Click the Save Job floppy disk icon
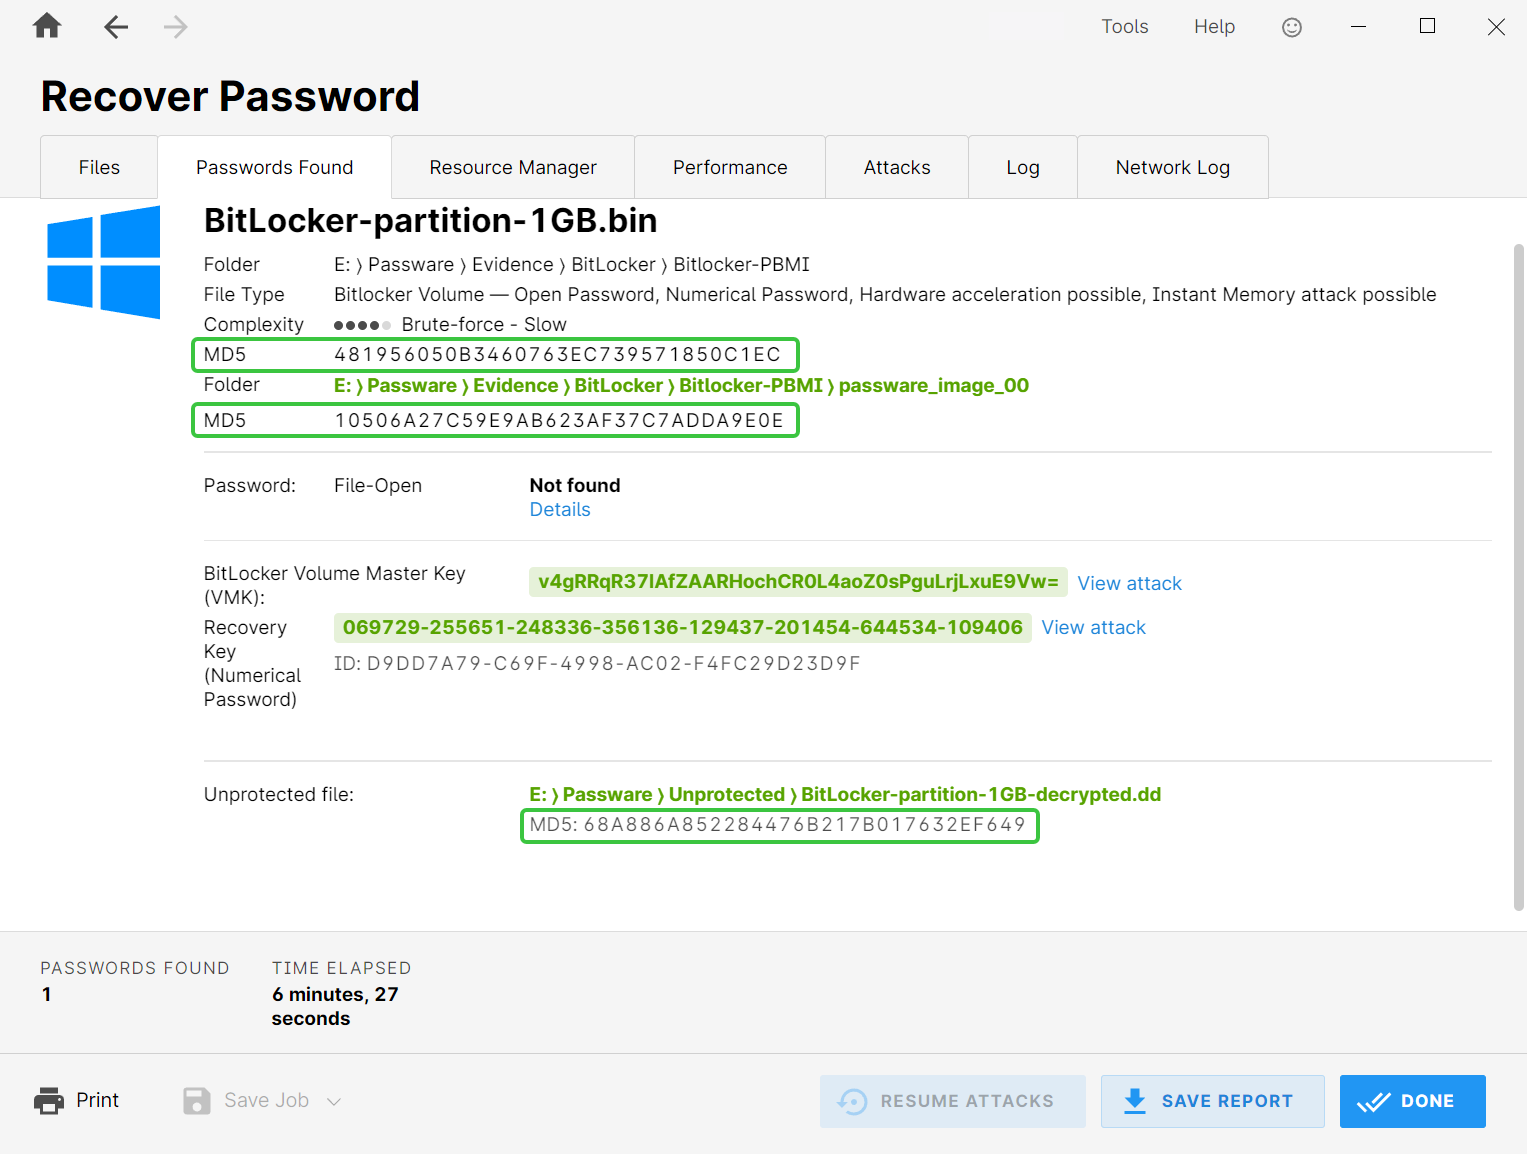1527x1154 pixels. coord(197,1101)
